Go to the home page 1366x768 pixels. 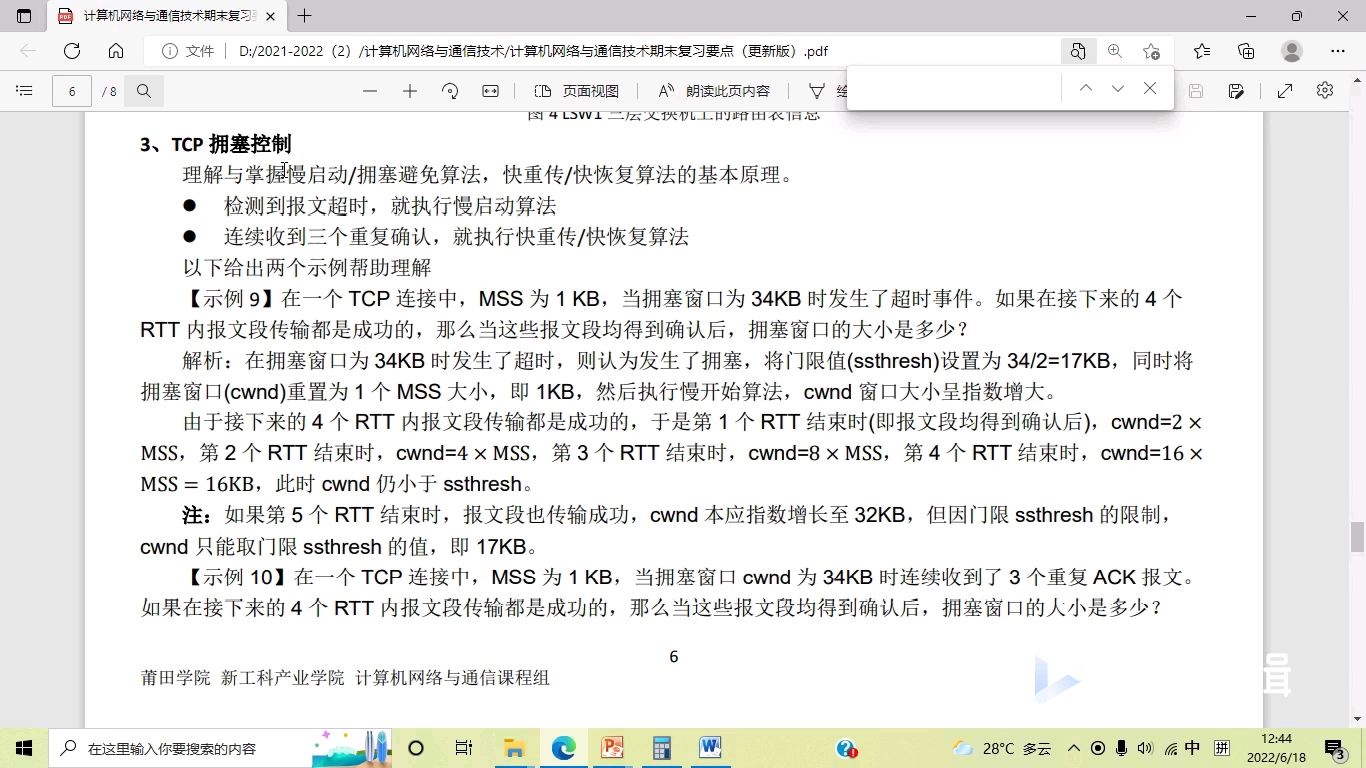tap(116, 51)
